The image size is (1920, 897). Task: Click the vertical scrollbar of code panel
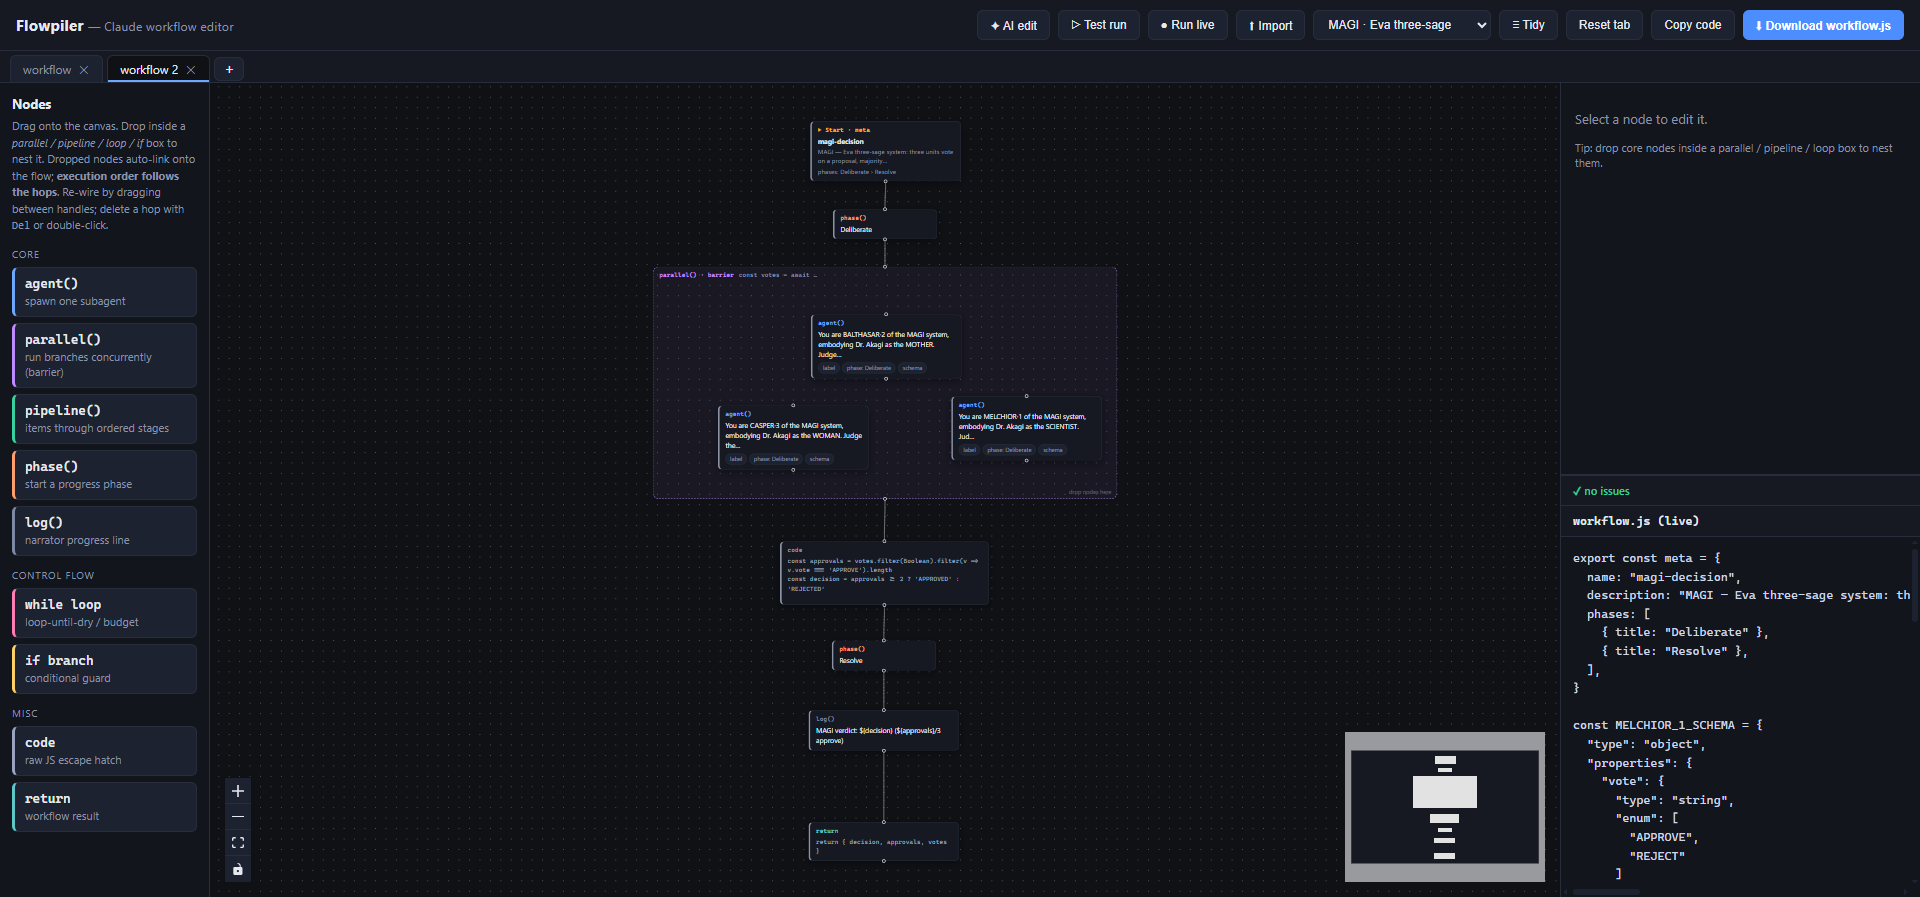tap(1916, 585)
